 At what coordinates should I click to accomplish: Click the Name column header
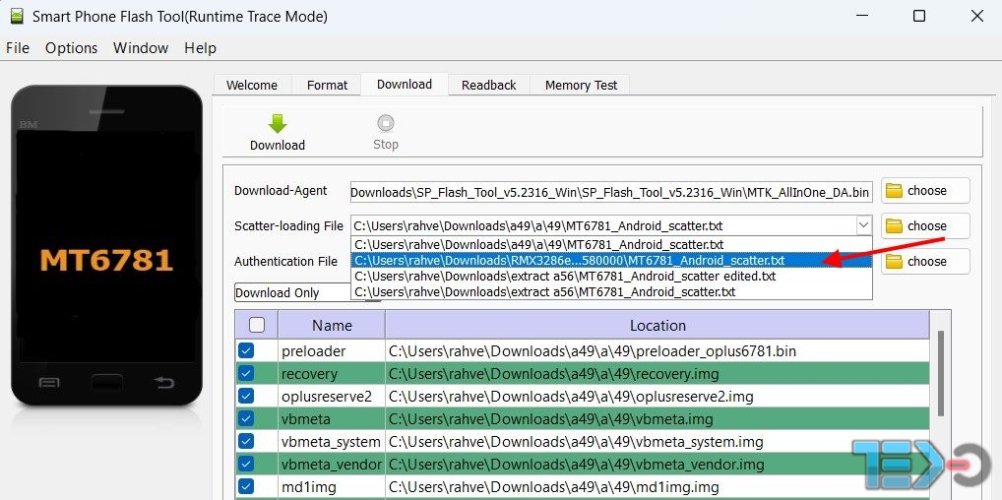pyautogui.click(x=332, y=325)
